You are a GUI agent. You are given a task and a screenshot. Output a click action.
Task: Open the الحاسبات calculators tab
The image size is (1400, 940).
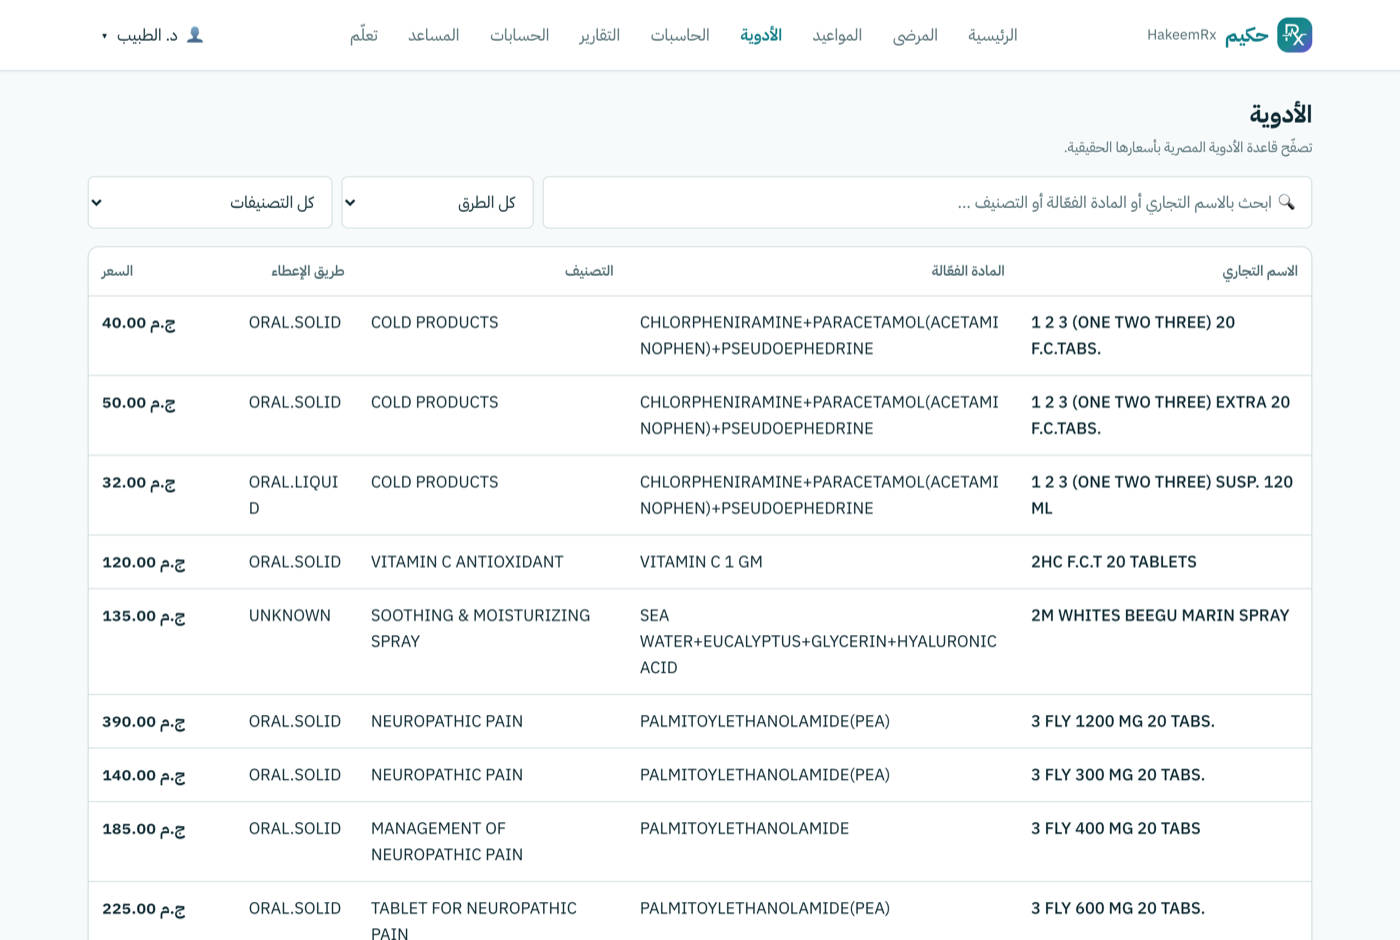pyautogui.click(x=680, y=35)
